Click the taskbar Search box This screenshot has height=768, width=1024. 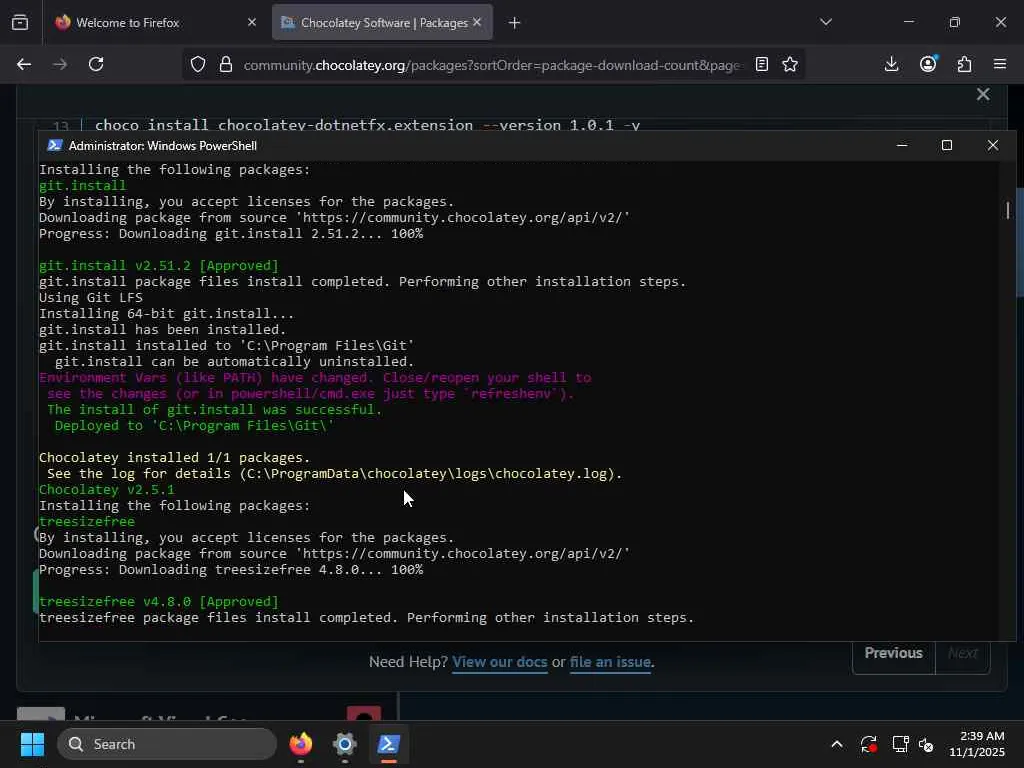click(167, 744)
